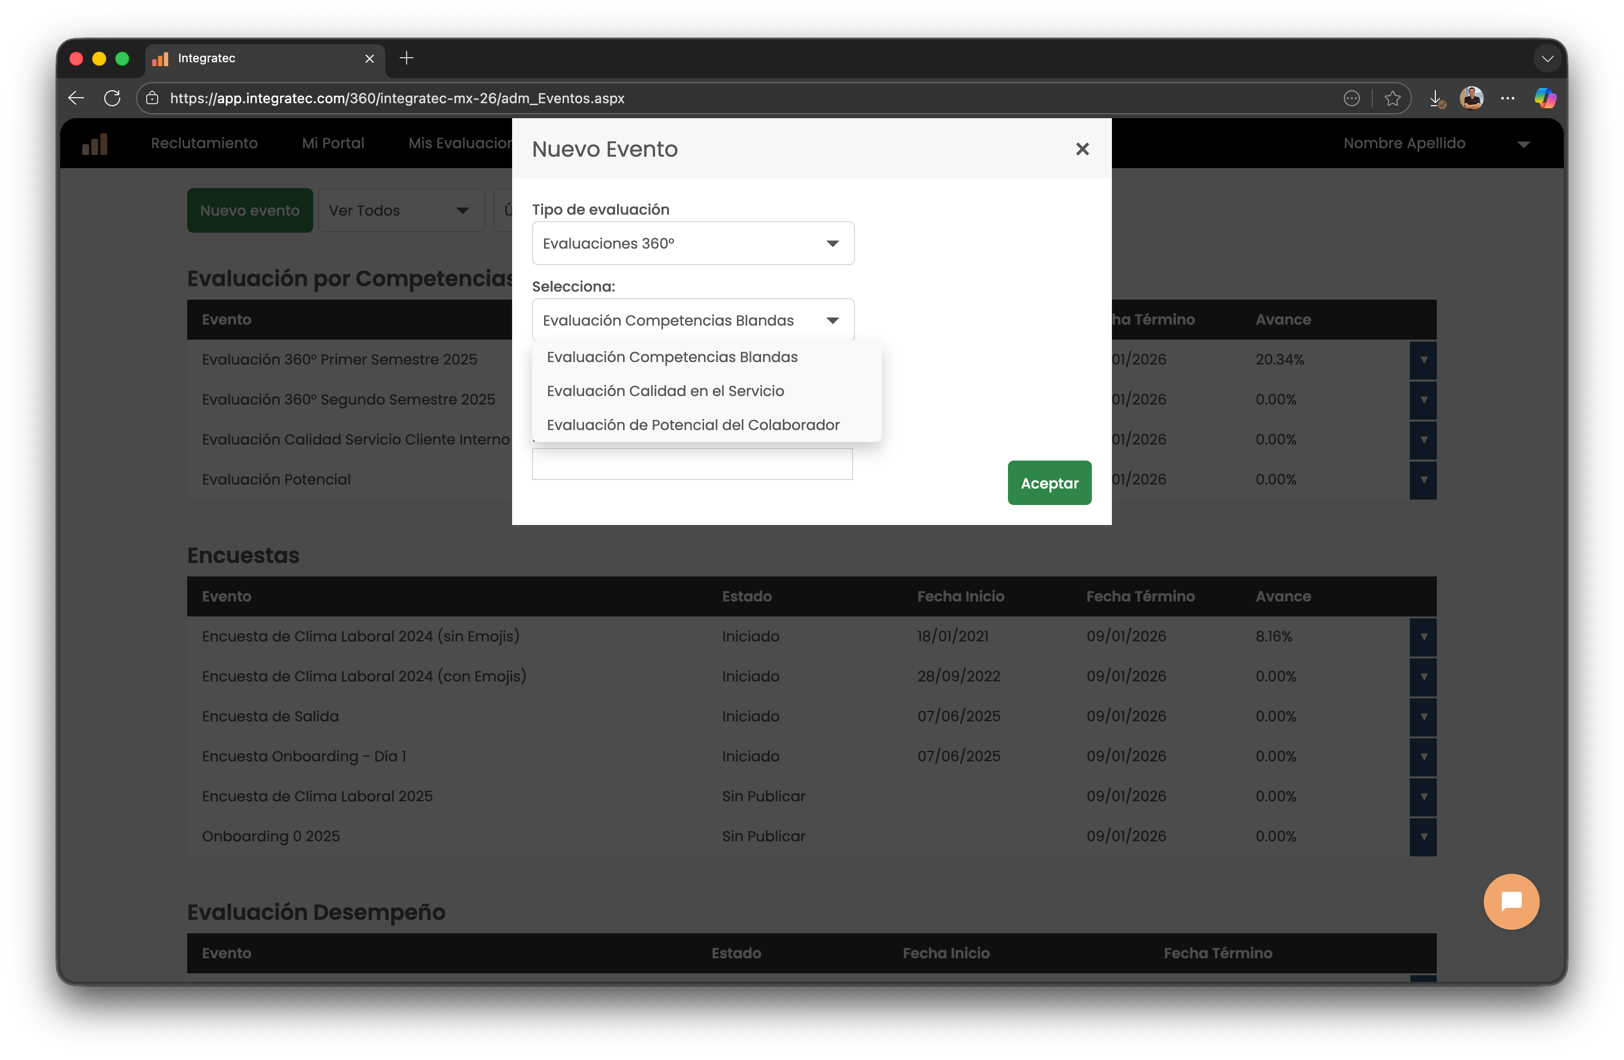Click the empty text field in dialog

pyautogui.click(x=692, y=464)
